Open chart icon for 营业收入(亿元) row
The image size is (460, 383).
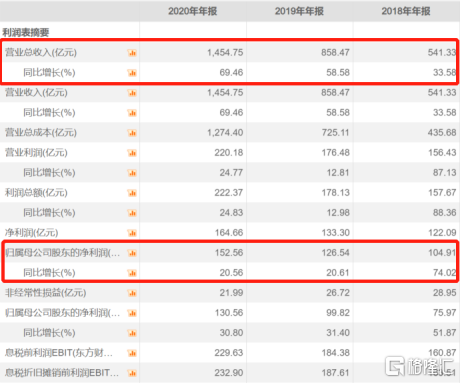point(132,93)
